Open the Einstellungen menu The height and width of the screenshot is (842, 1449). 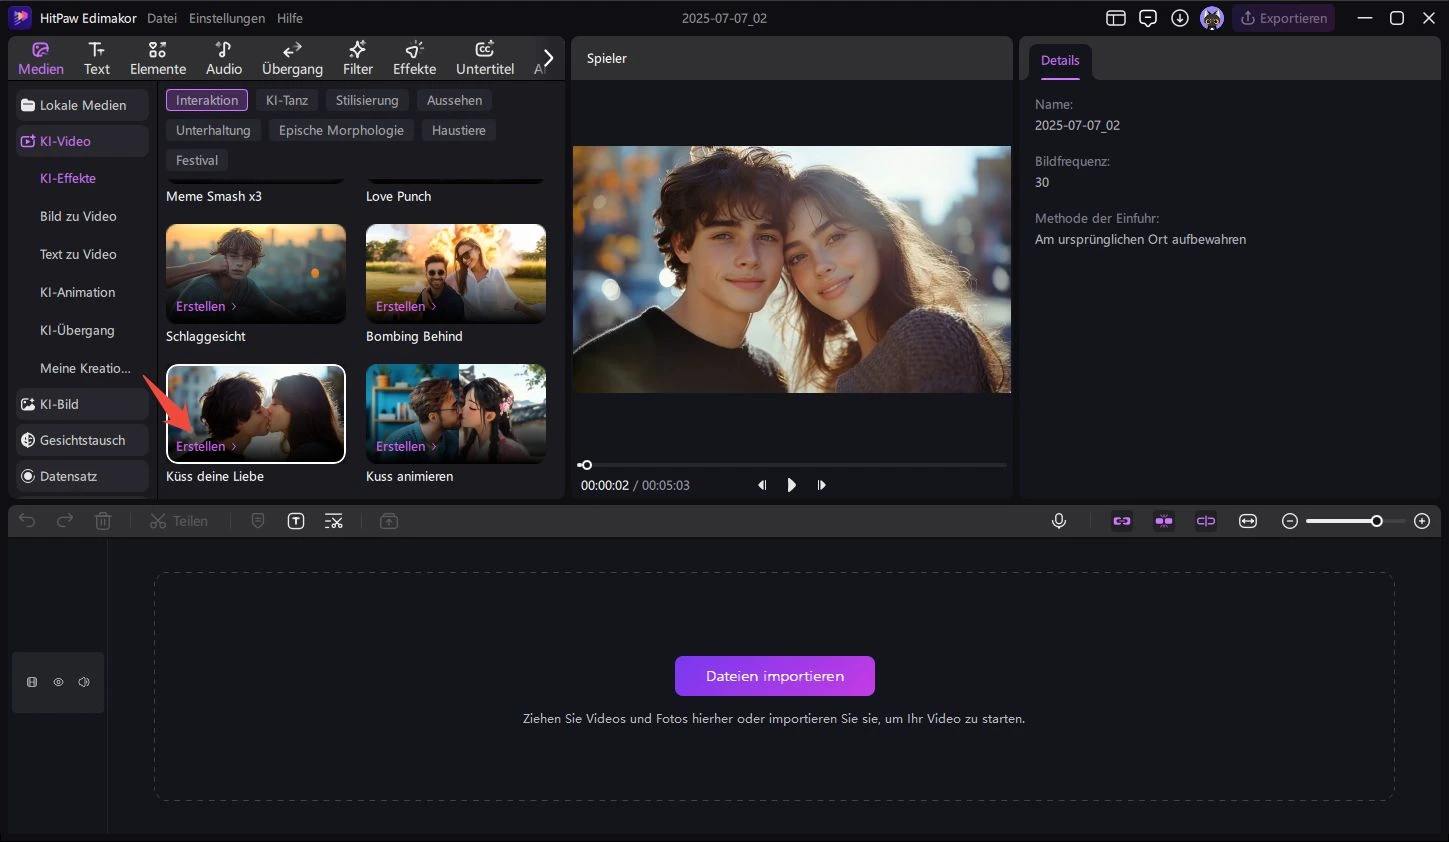pyautogui.click(x=227, y=18)
